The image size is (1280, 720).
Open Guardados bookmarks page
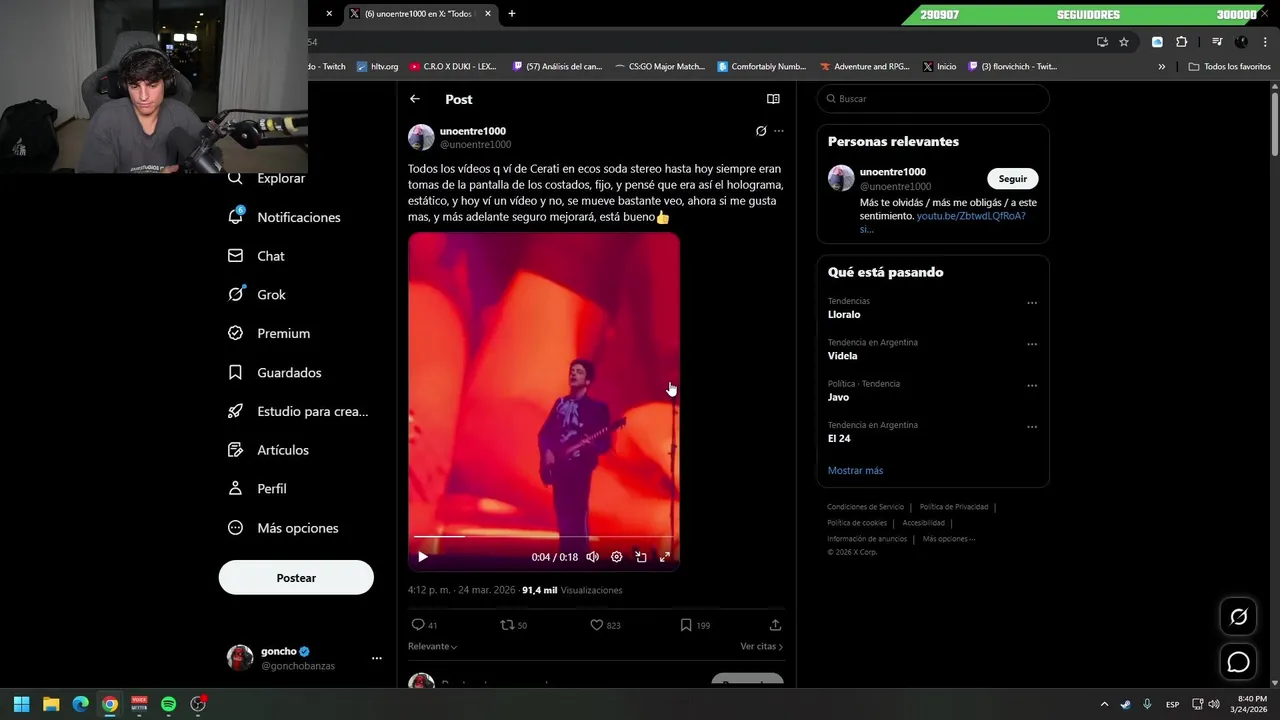tap(275, 373)
